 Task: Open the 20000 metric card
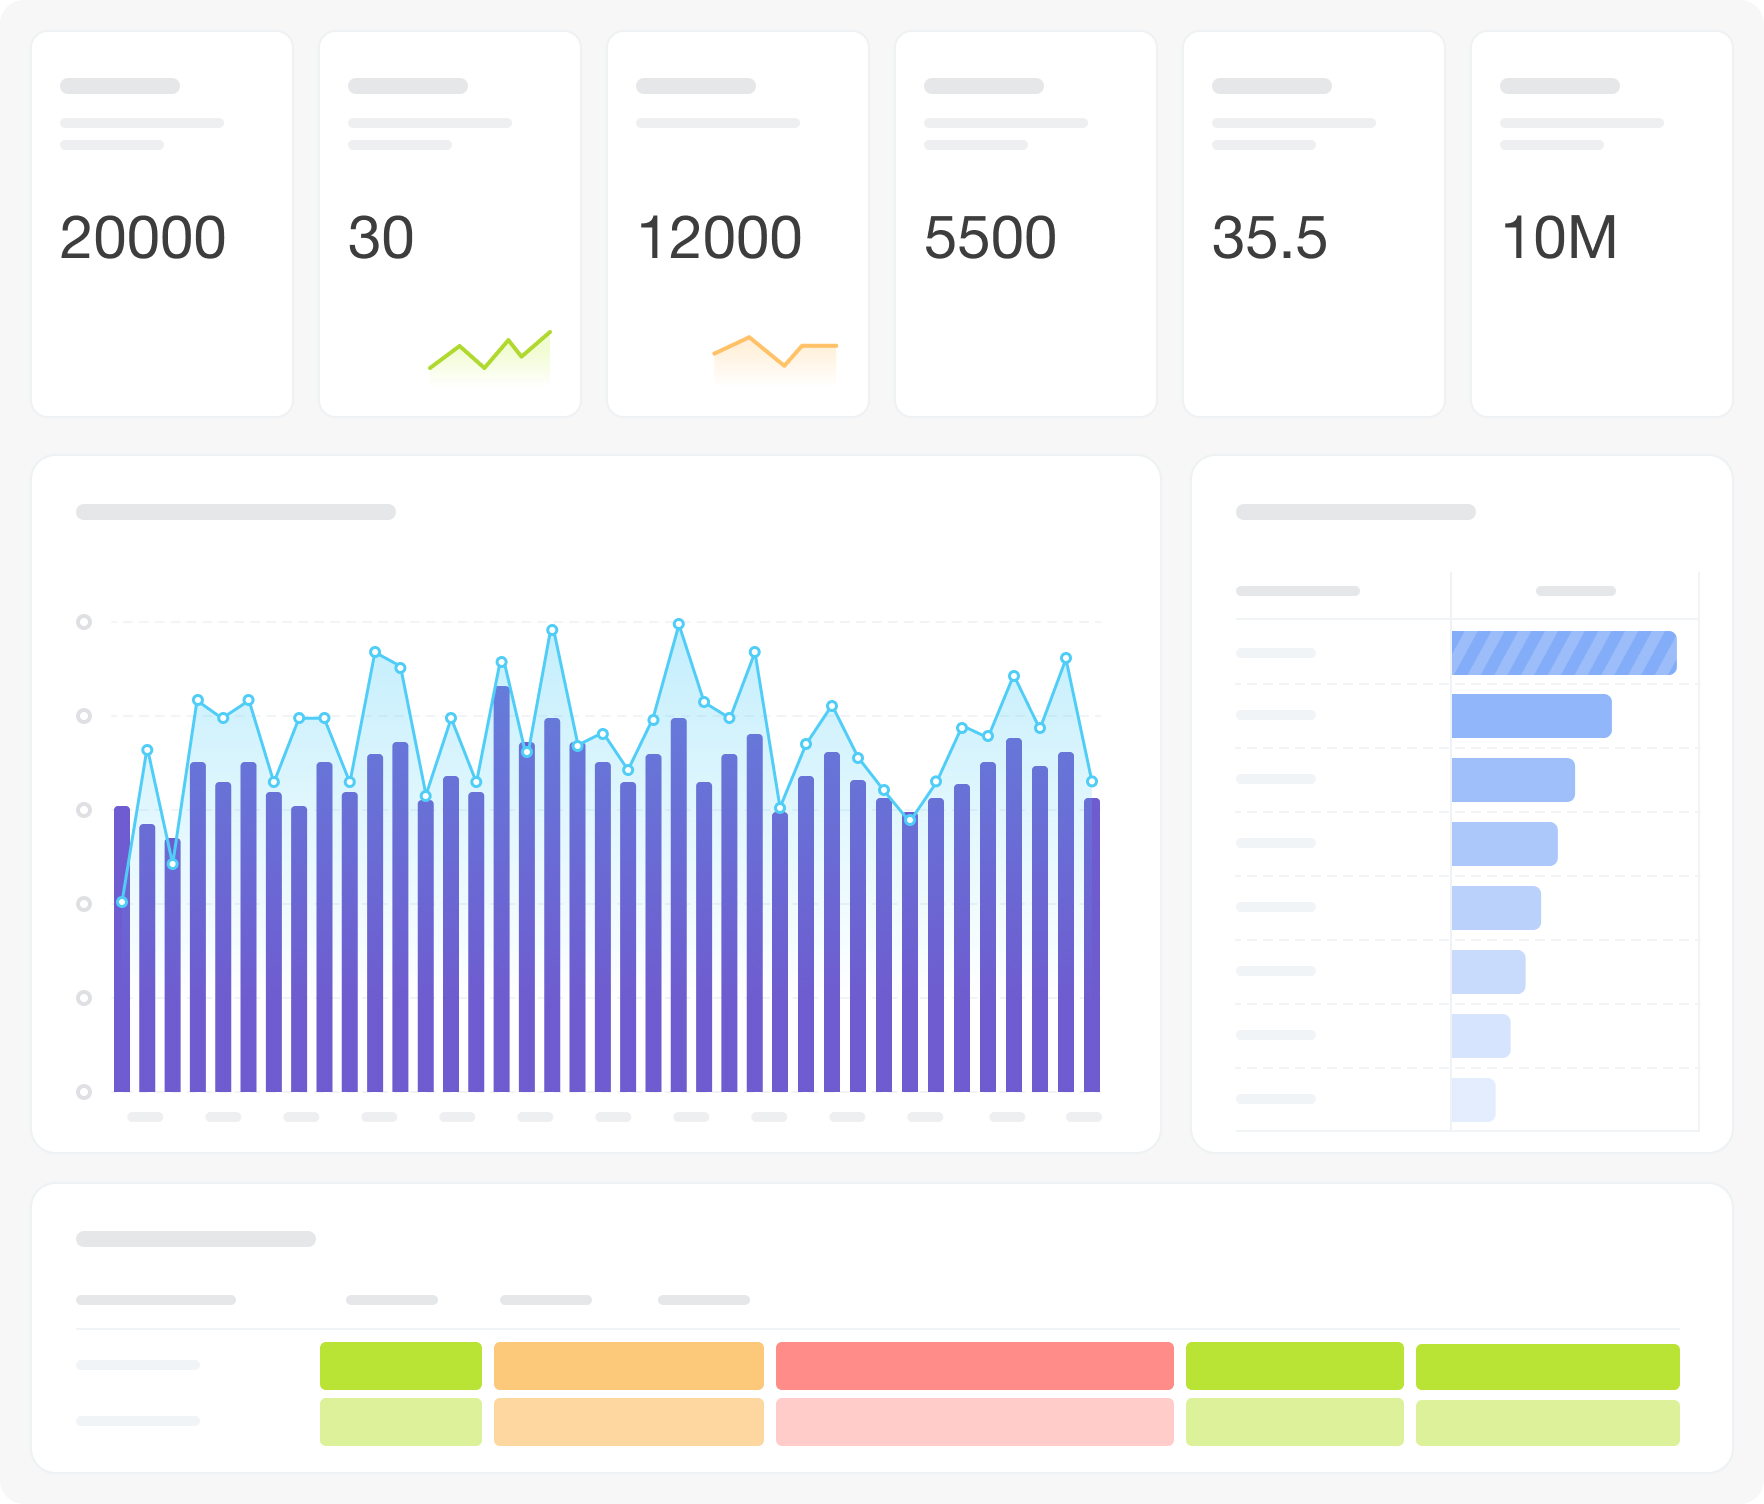point(162,224)
